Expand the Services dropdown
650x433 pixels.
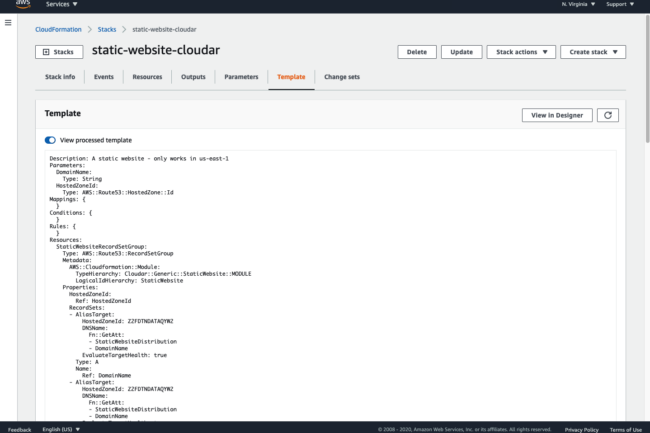(61, 4)
